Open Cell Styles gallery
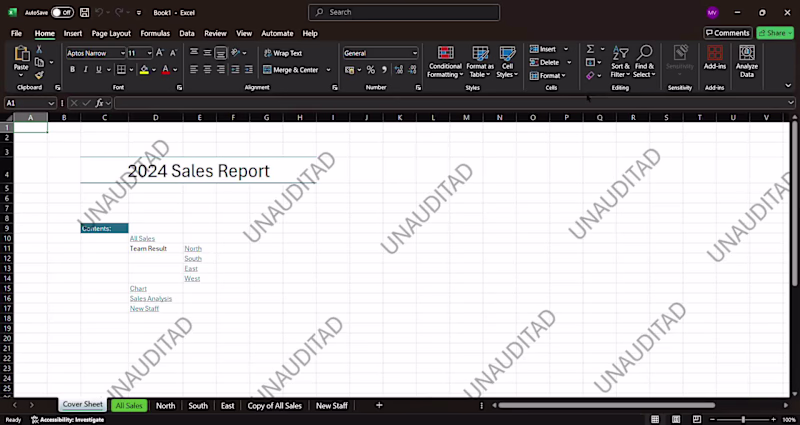800x425 pixels. tap(507, 62)
